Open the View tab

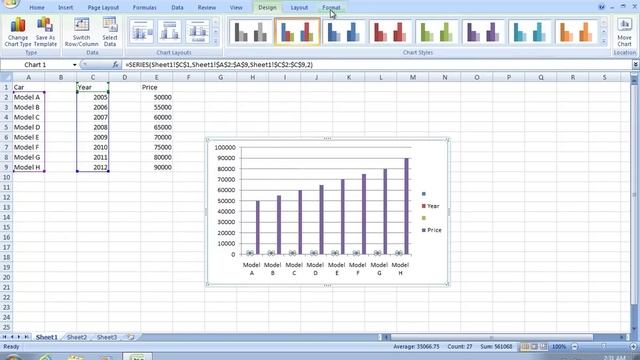click(236, 7)
